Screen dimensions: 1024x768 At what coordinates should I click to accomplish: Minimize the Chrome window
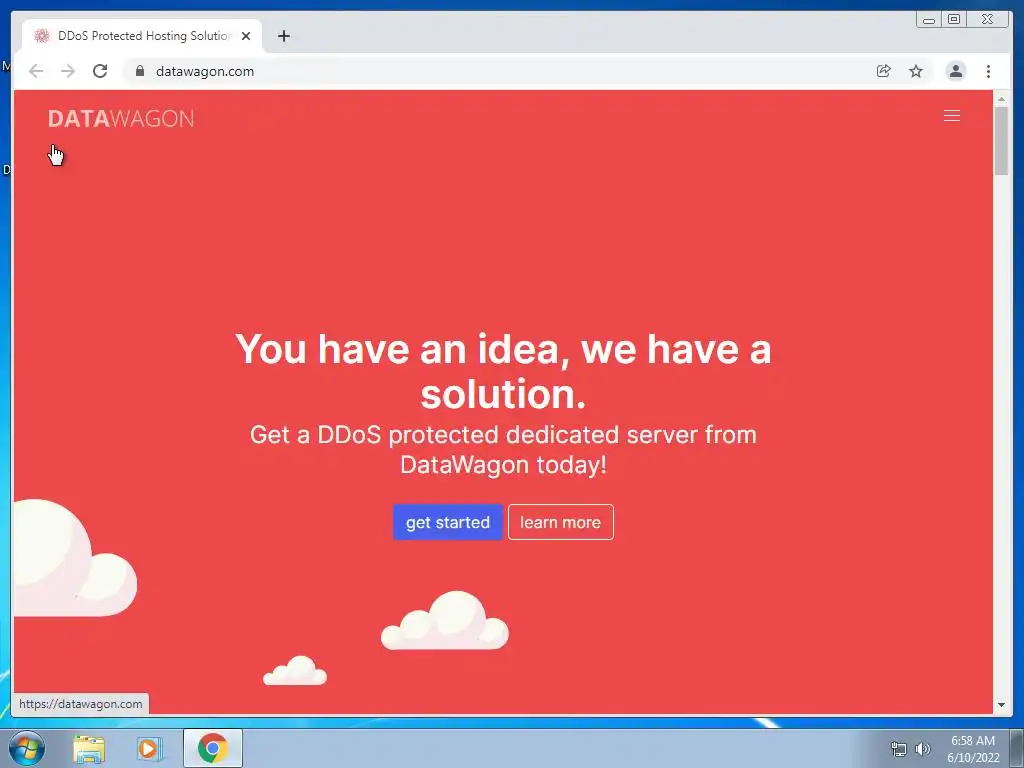tap(929, 20)
